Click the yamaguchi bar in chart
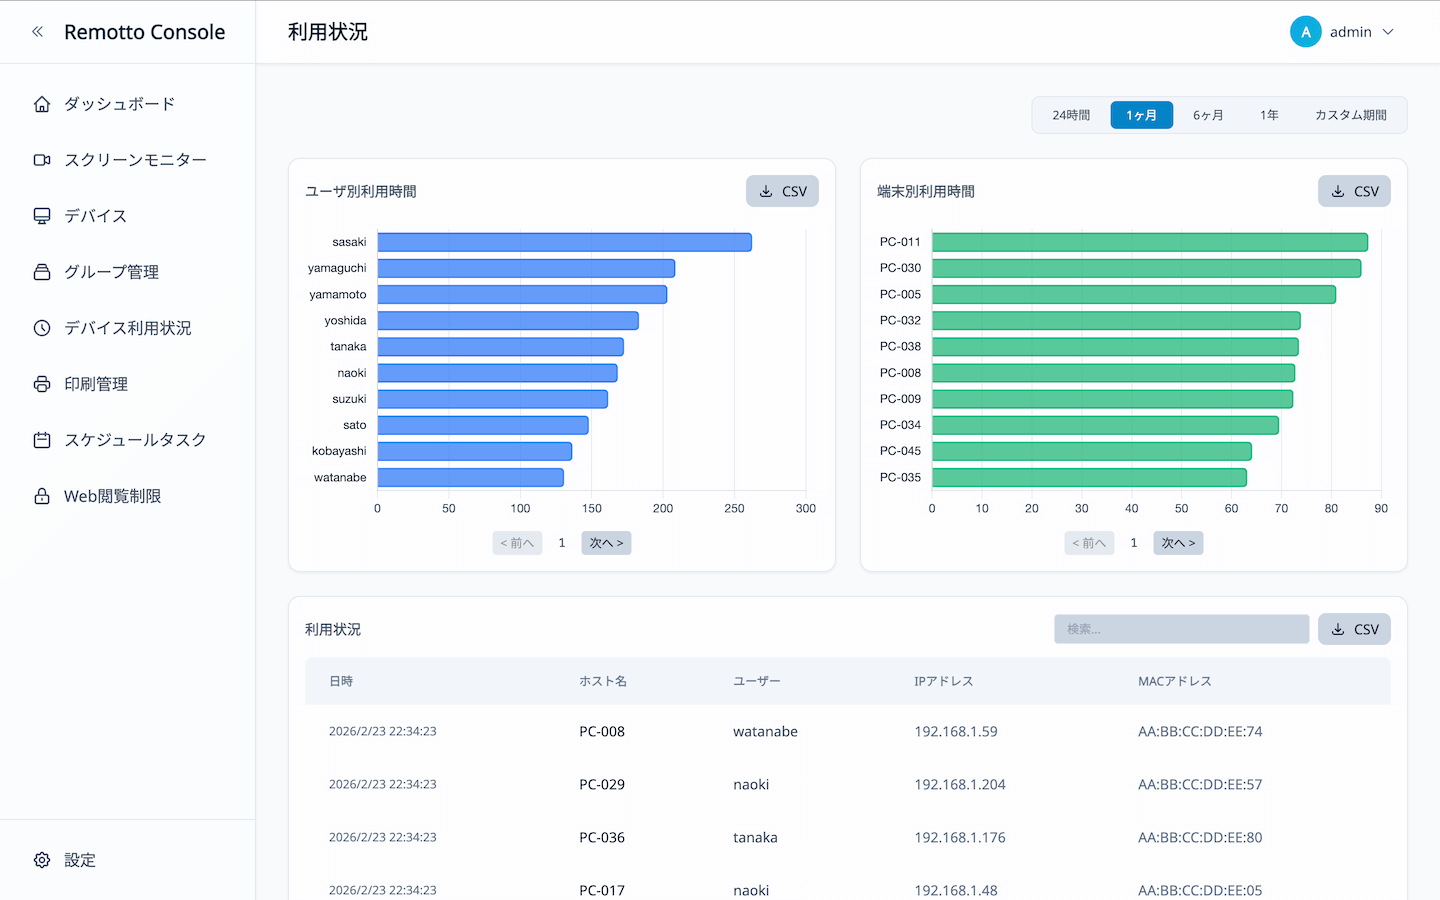1440x900 pixels. 526,268
